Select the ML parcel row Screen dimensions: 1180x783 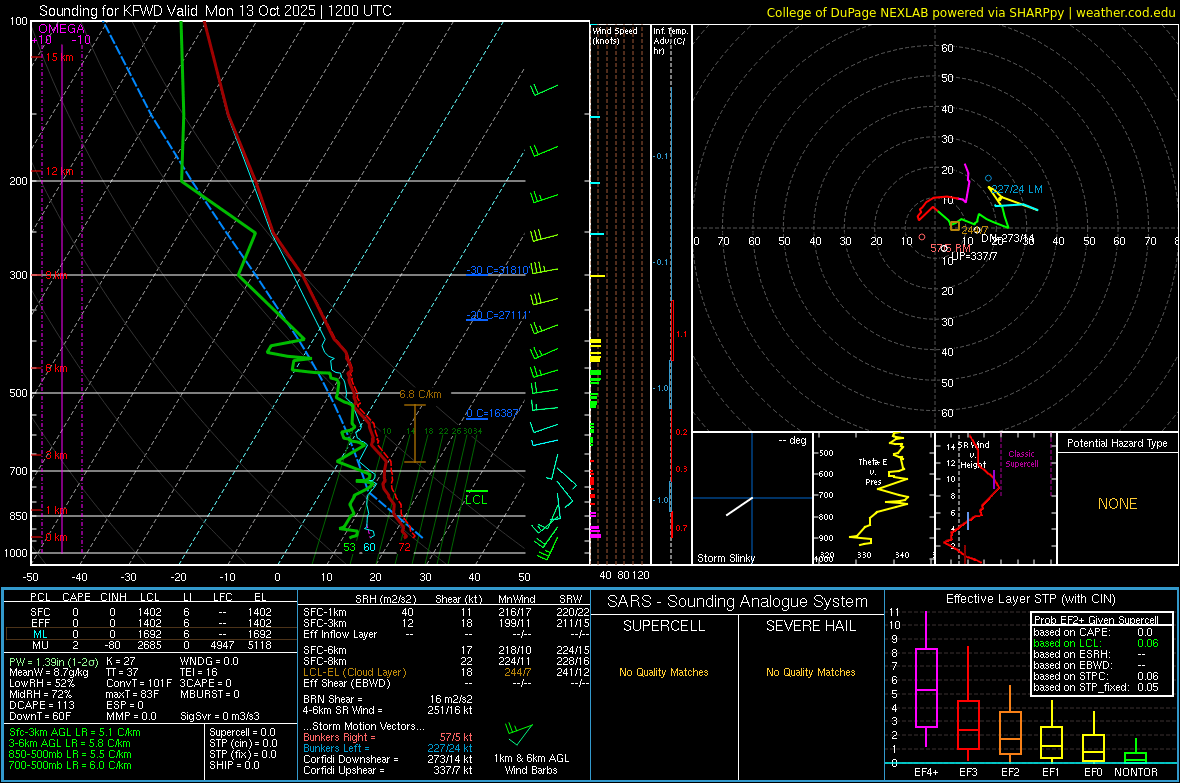tap(151, 634)
